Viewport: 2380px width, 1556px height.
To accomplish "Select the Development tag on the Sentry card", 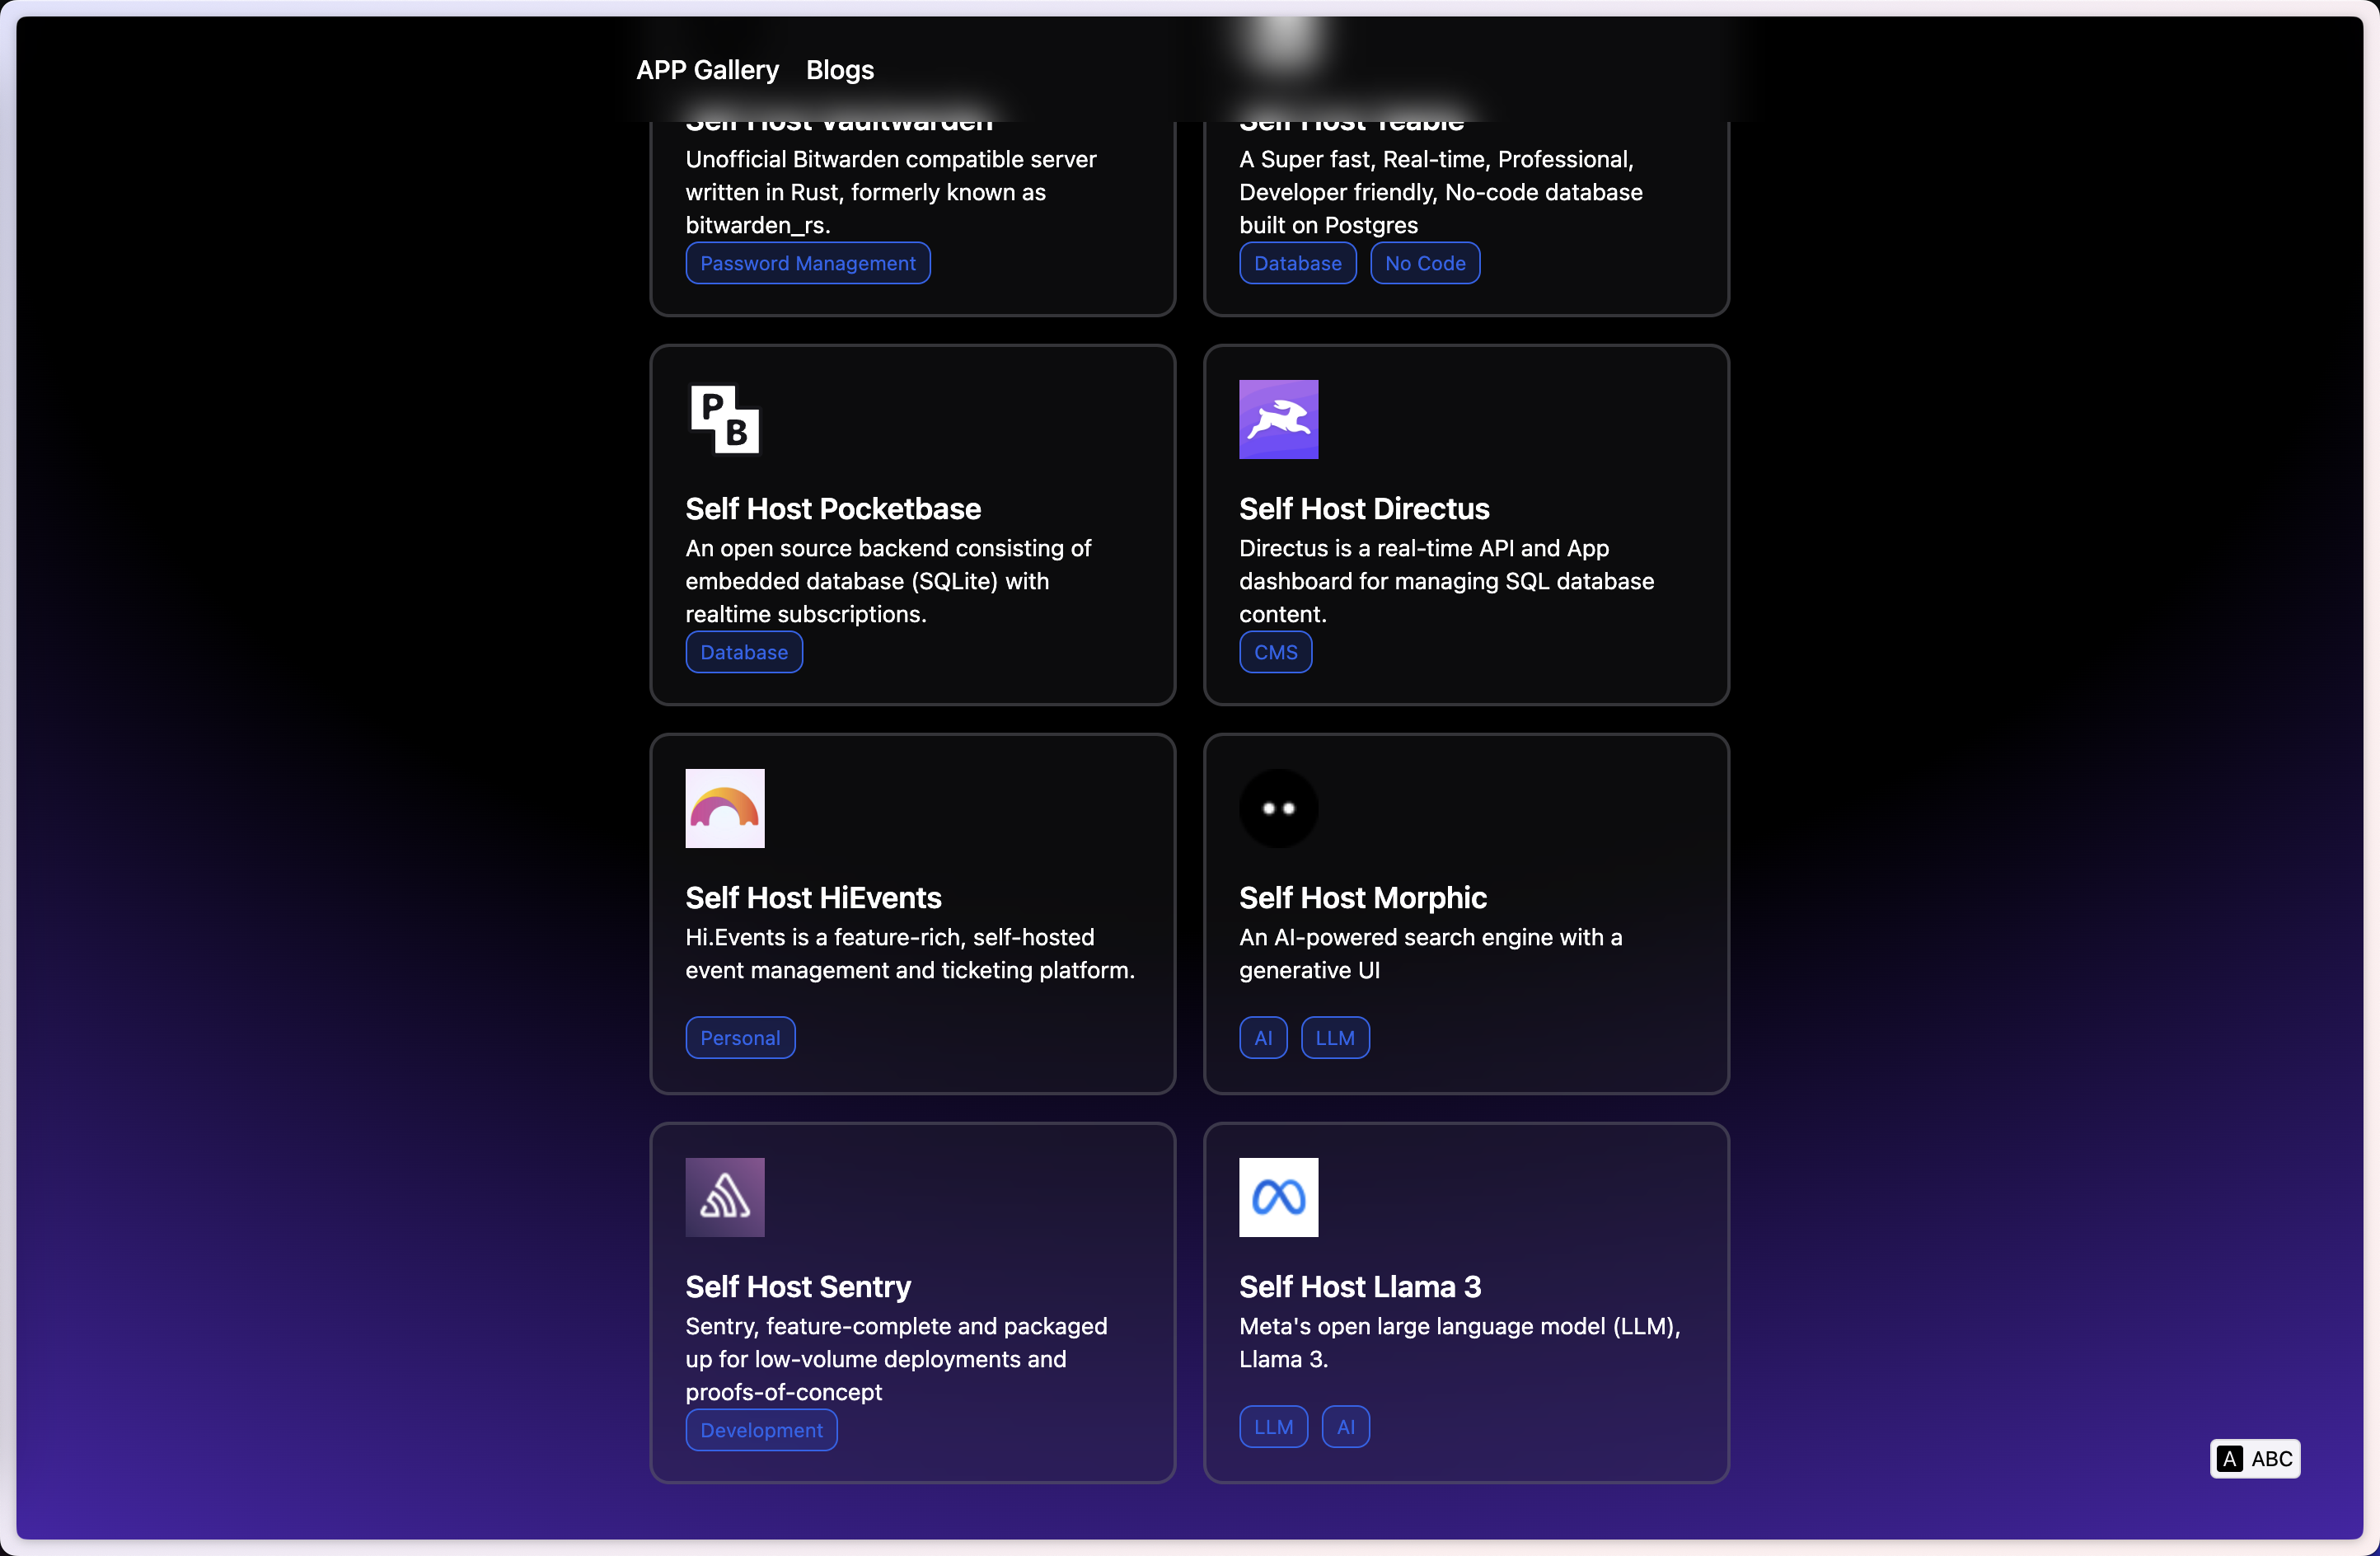I will click(x=761, y=1430).
